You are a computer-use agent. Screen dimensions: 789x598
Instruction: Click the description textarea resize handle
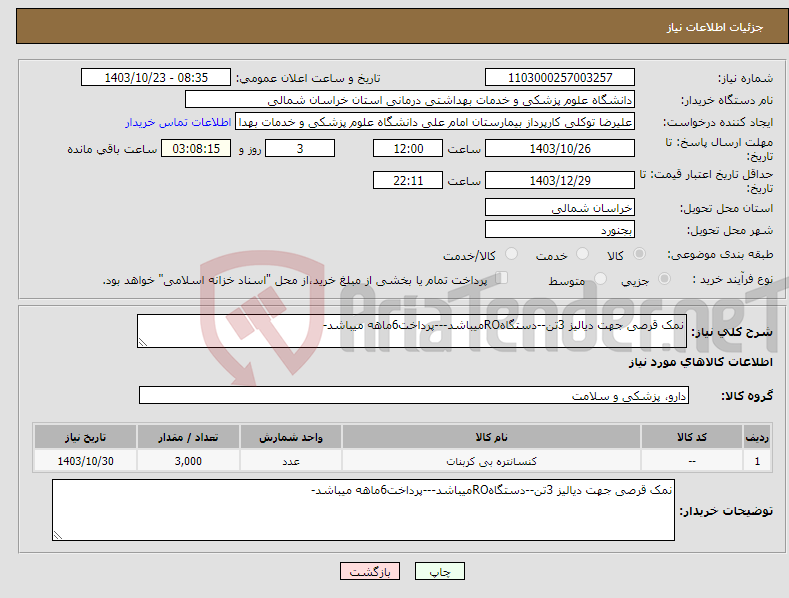[x=143, y=342]
